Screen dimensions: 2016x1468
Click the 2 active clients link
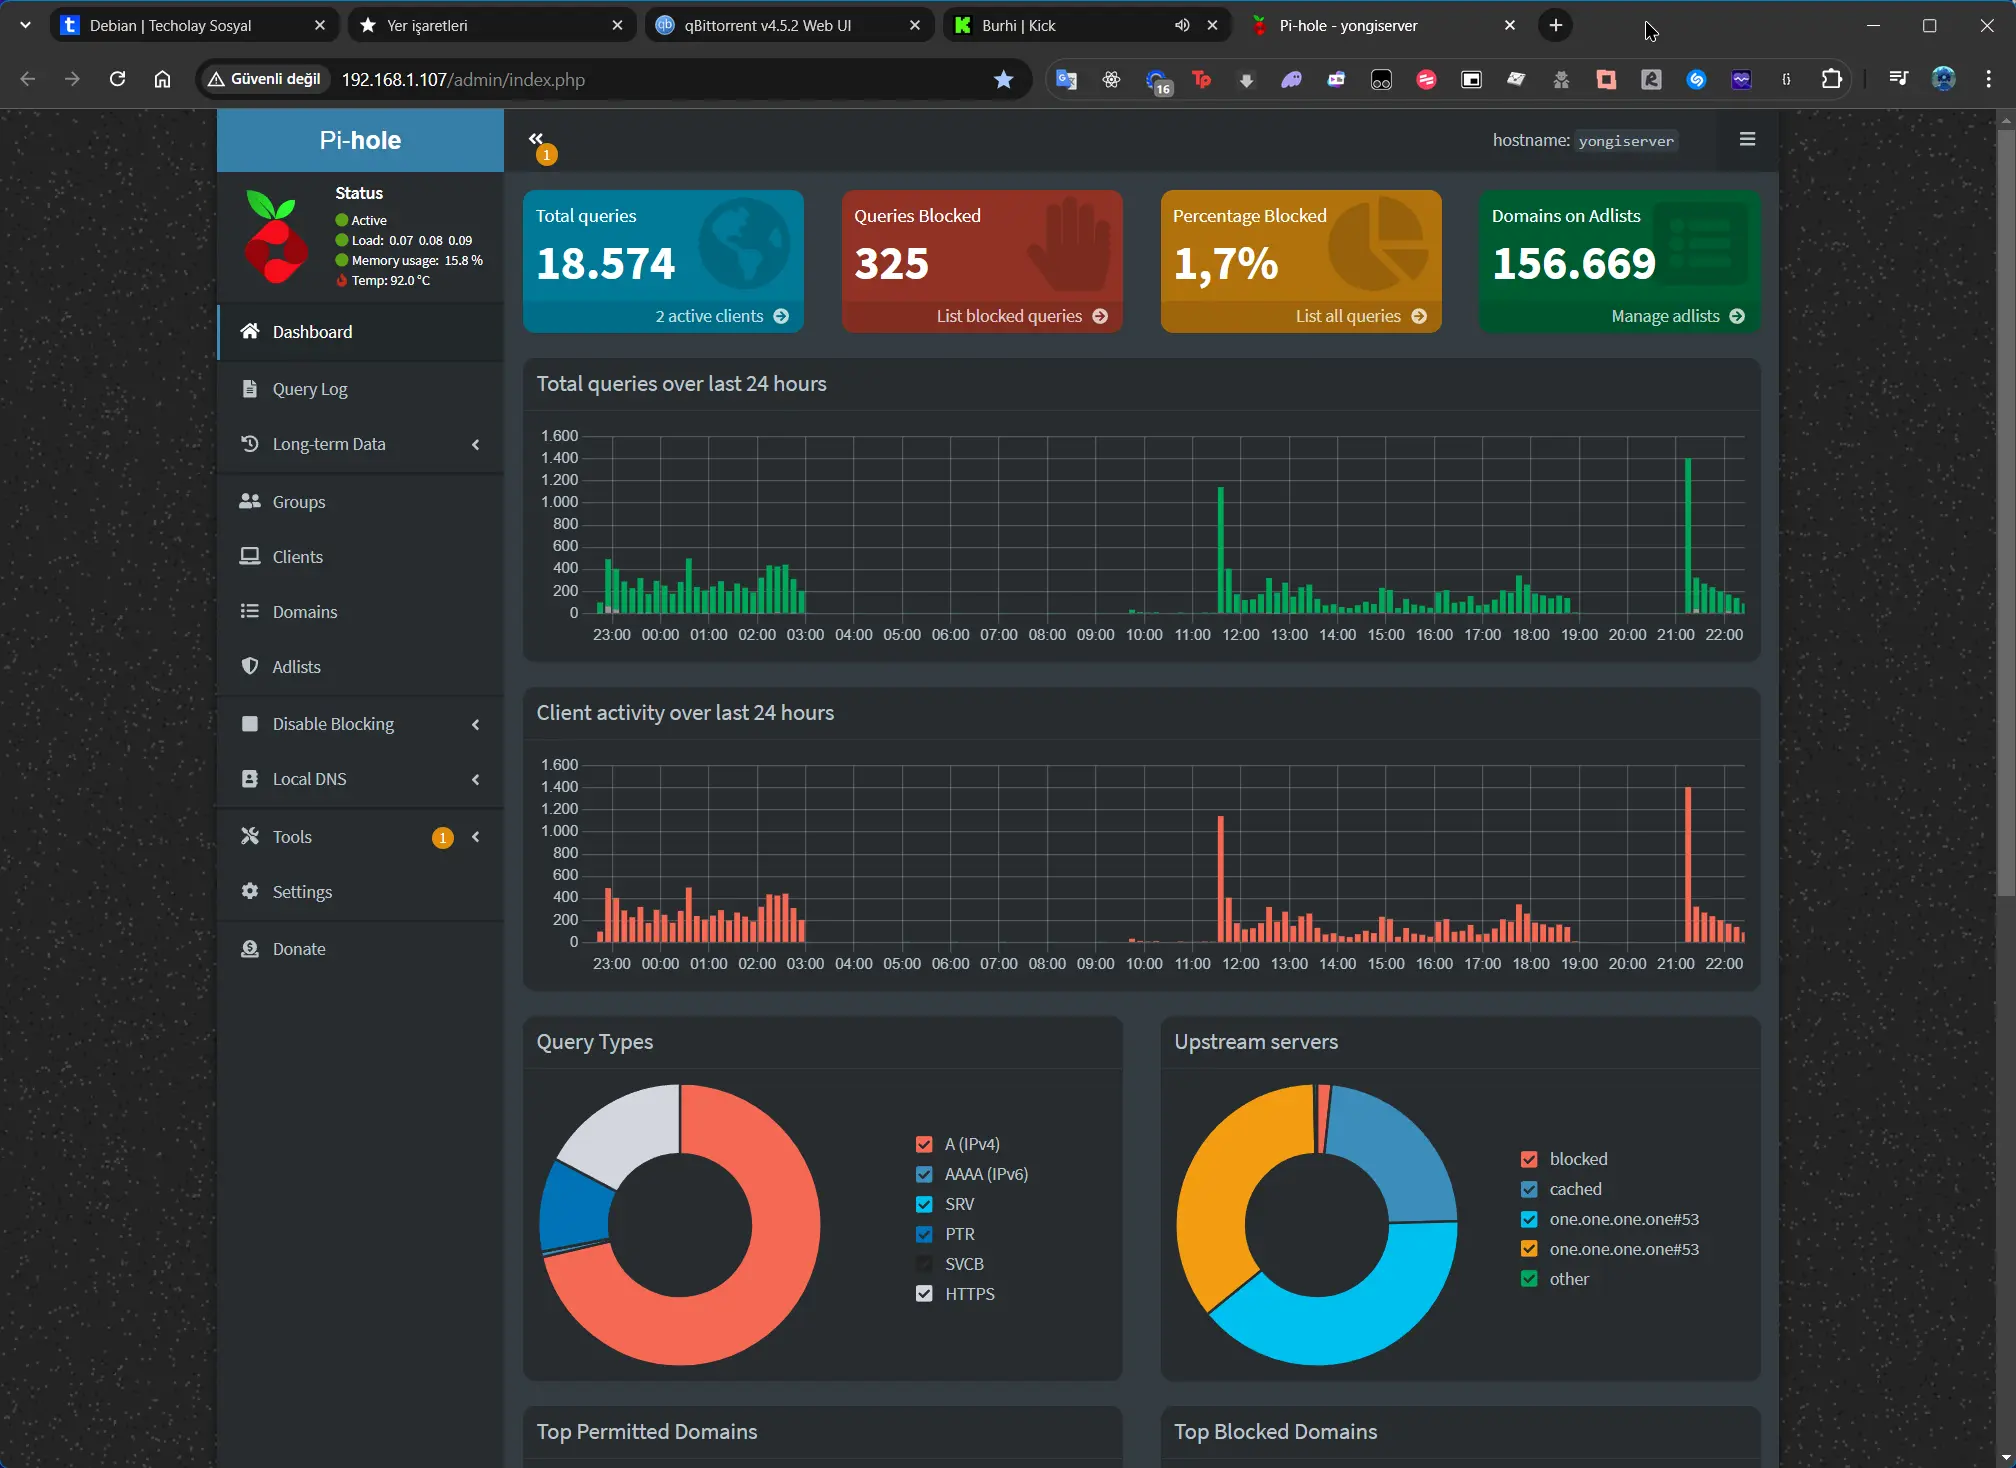tap(722, 316)
